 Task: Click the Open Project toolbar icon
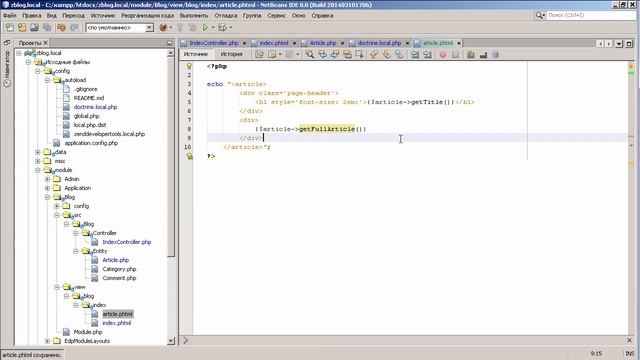coord(34,27)
